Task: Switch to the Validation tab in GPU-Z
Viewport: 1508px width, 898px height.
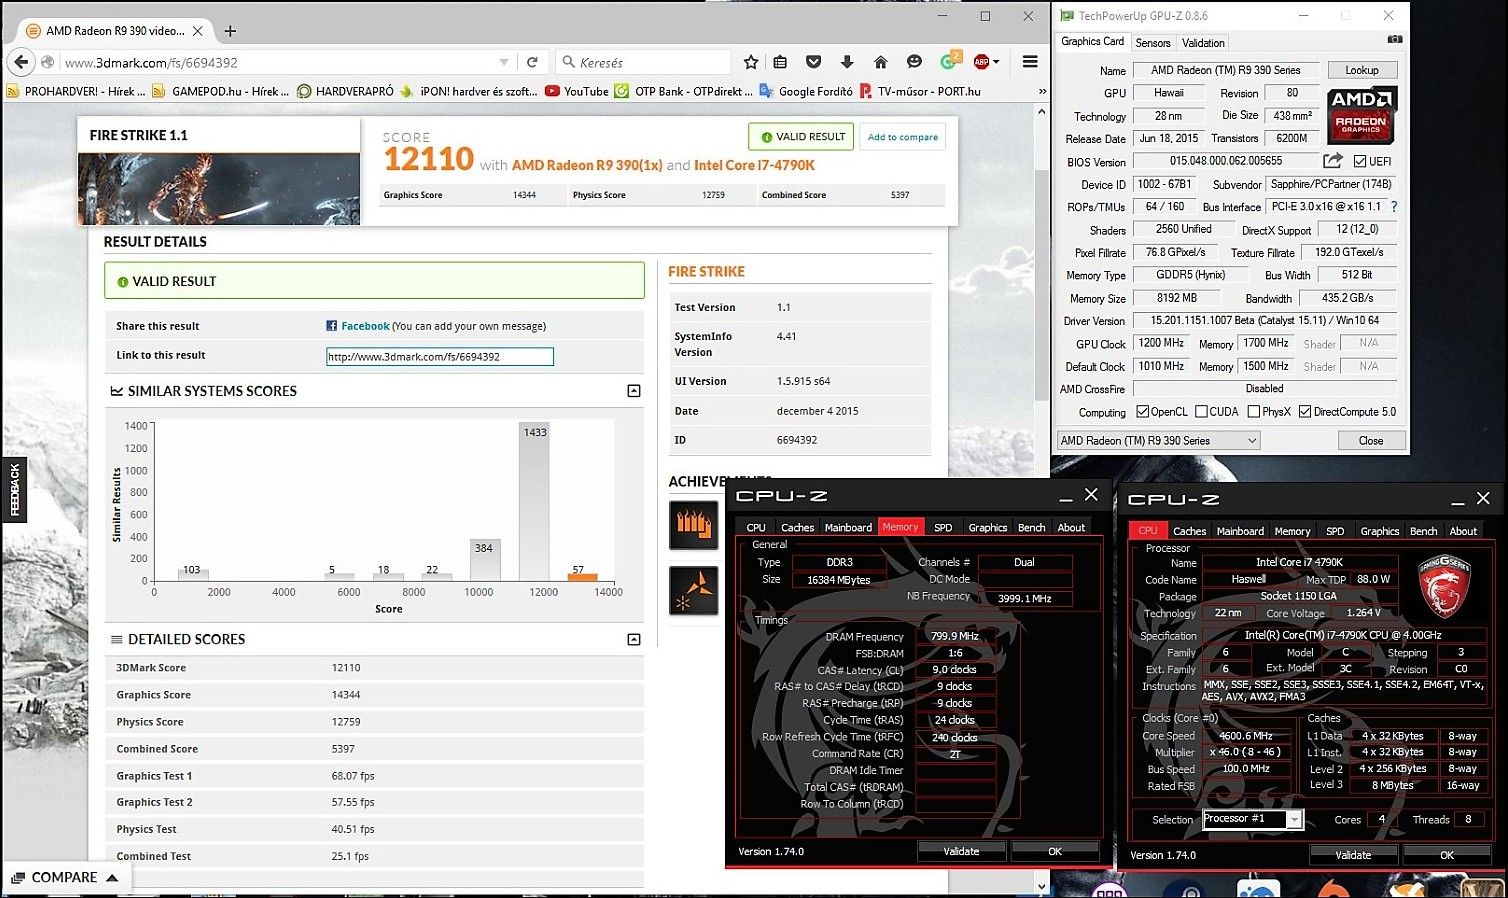Action: pyautogui.click(x=1203, y=43)
